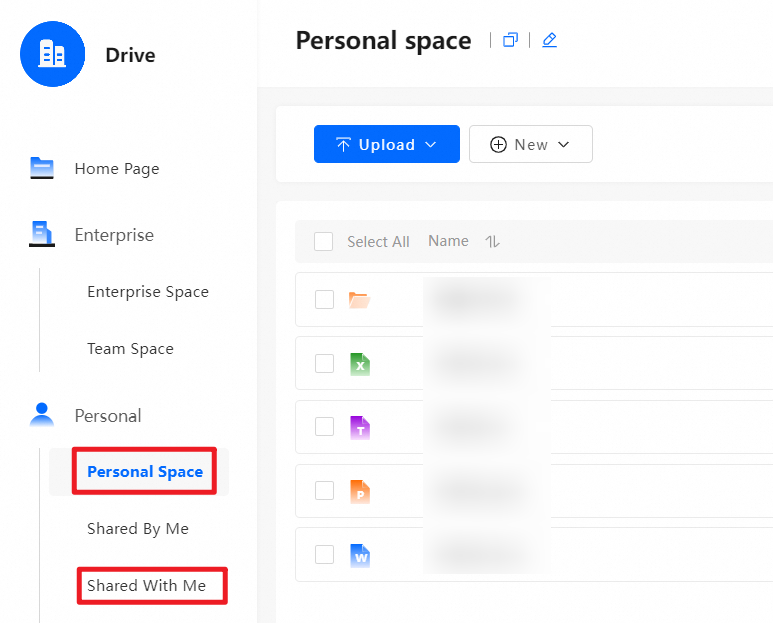Click the orange folder icon in file list
This screenshot has height=623, width=773.
click(360, 299)
